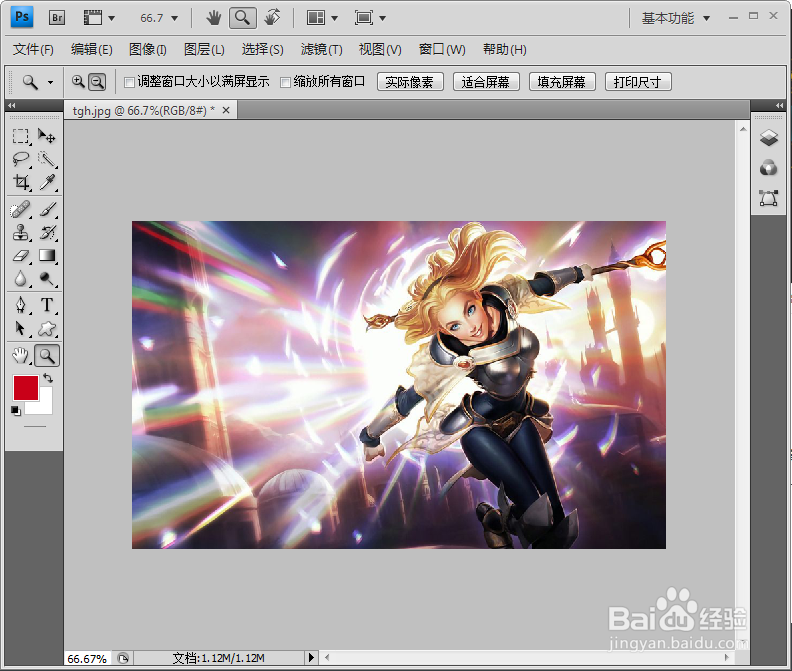The height and width of the screenshot is (671, 792).
Task: Click the white background color swatch
Action: point(46,406)
